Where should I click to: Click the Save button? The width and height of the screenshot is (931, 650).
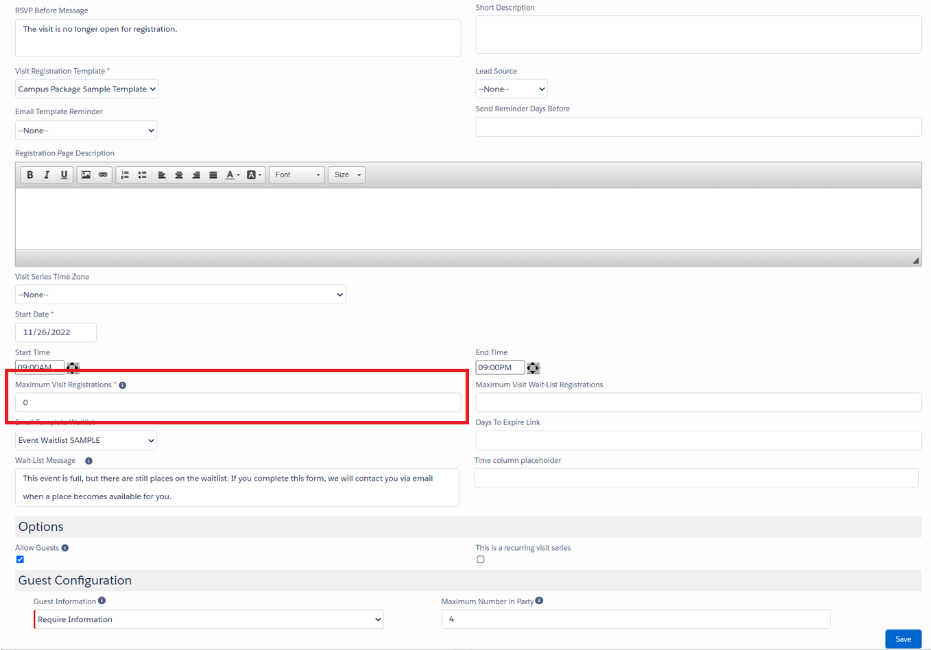(x=902, y=639)
